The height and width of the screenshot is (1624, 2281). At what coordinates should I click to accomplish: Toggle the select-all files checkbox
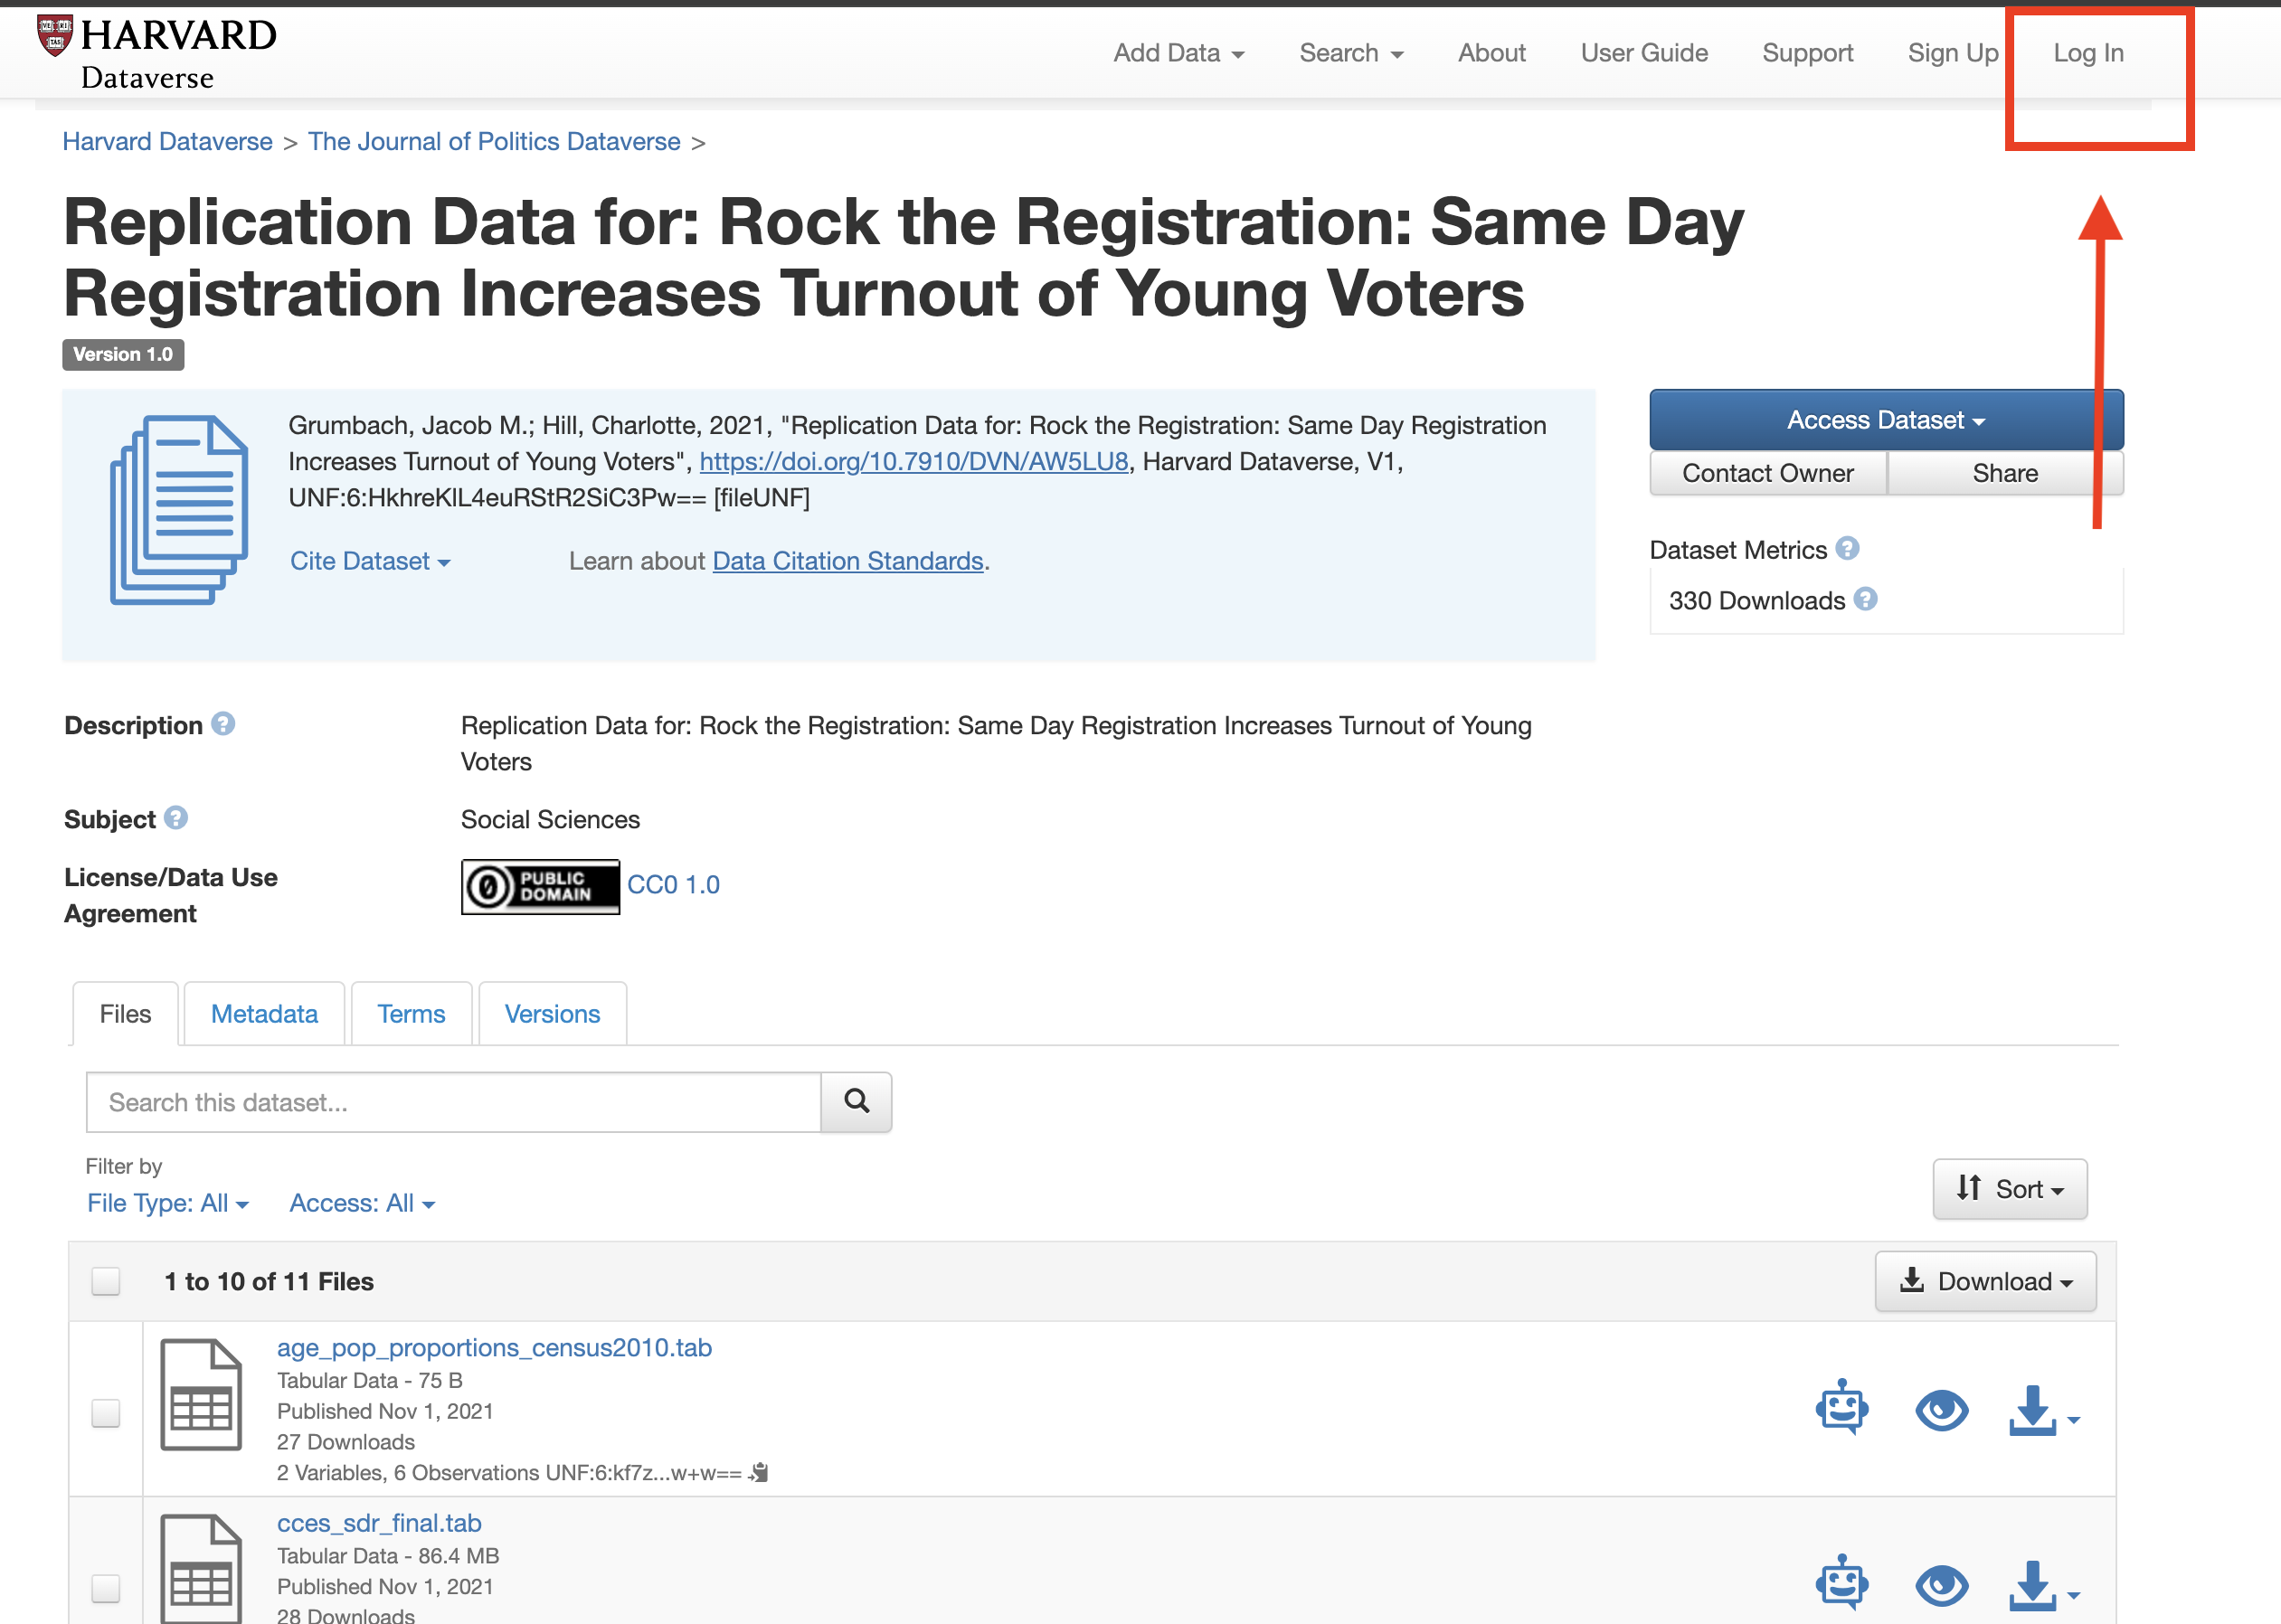106,1281
